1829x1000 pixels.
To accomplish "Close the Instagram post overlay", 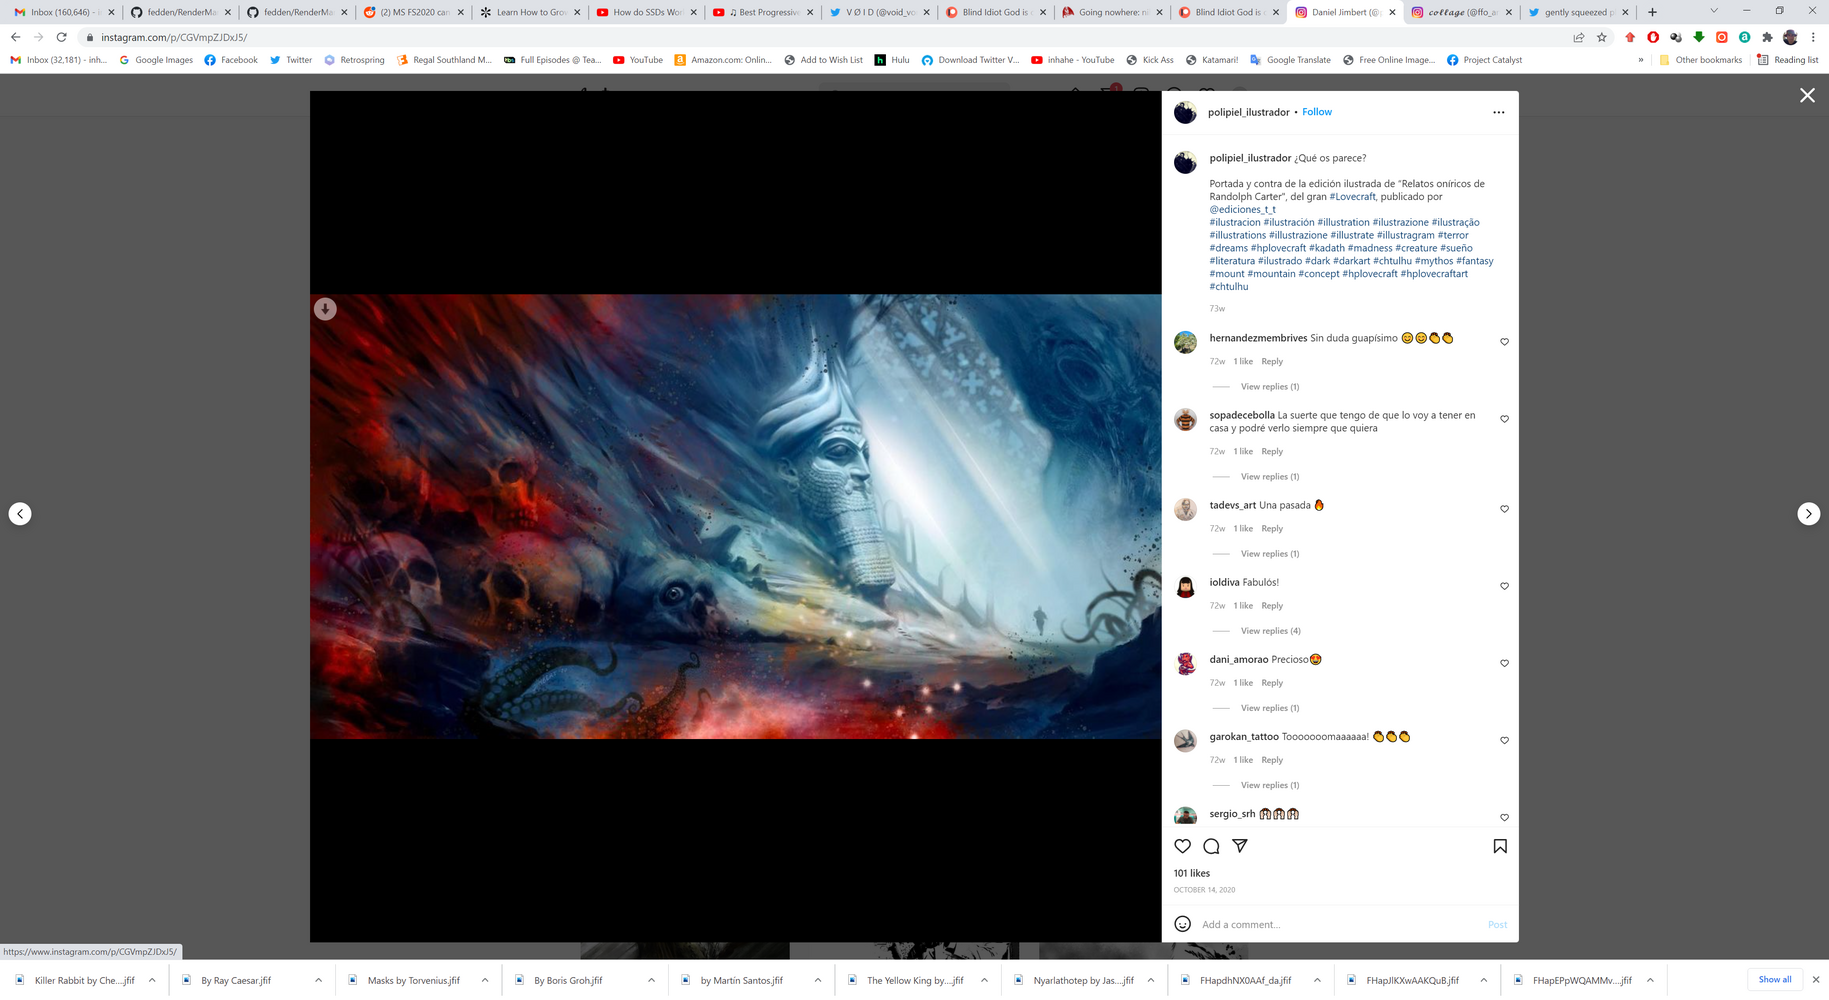I will [1807, 95].
